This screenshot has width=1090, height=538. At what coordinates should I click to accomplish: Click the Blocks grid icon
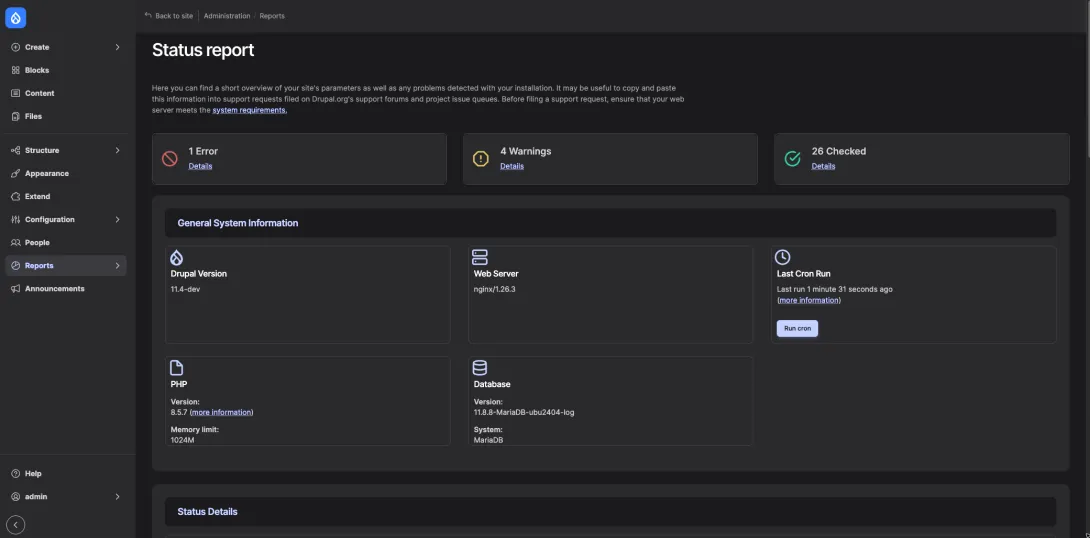[15, 70]
